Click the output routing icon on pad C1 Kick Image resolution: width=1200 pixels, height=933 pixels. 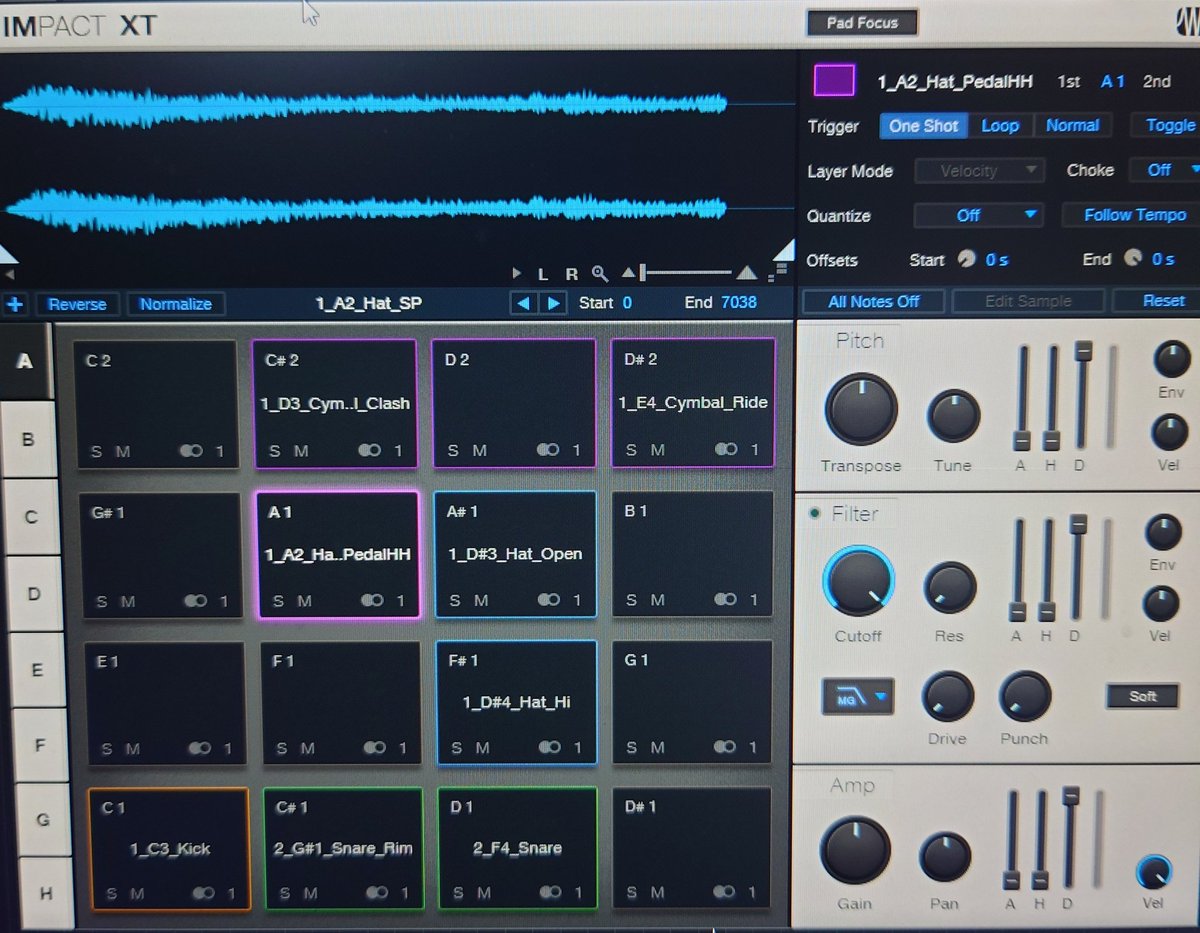click(204, 893)
